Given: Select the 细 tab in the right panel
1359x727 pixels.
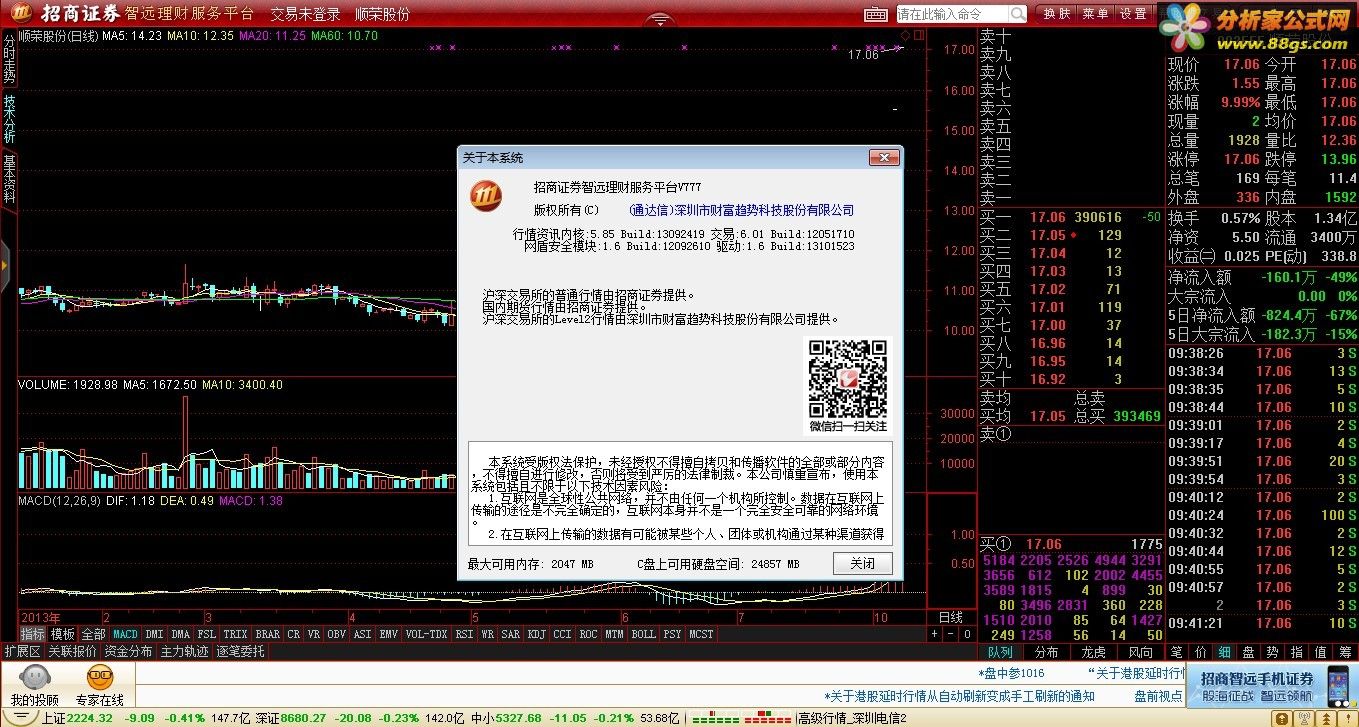Looking at the screenshot, I should 1224,652.
